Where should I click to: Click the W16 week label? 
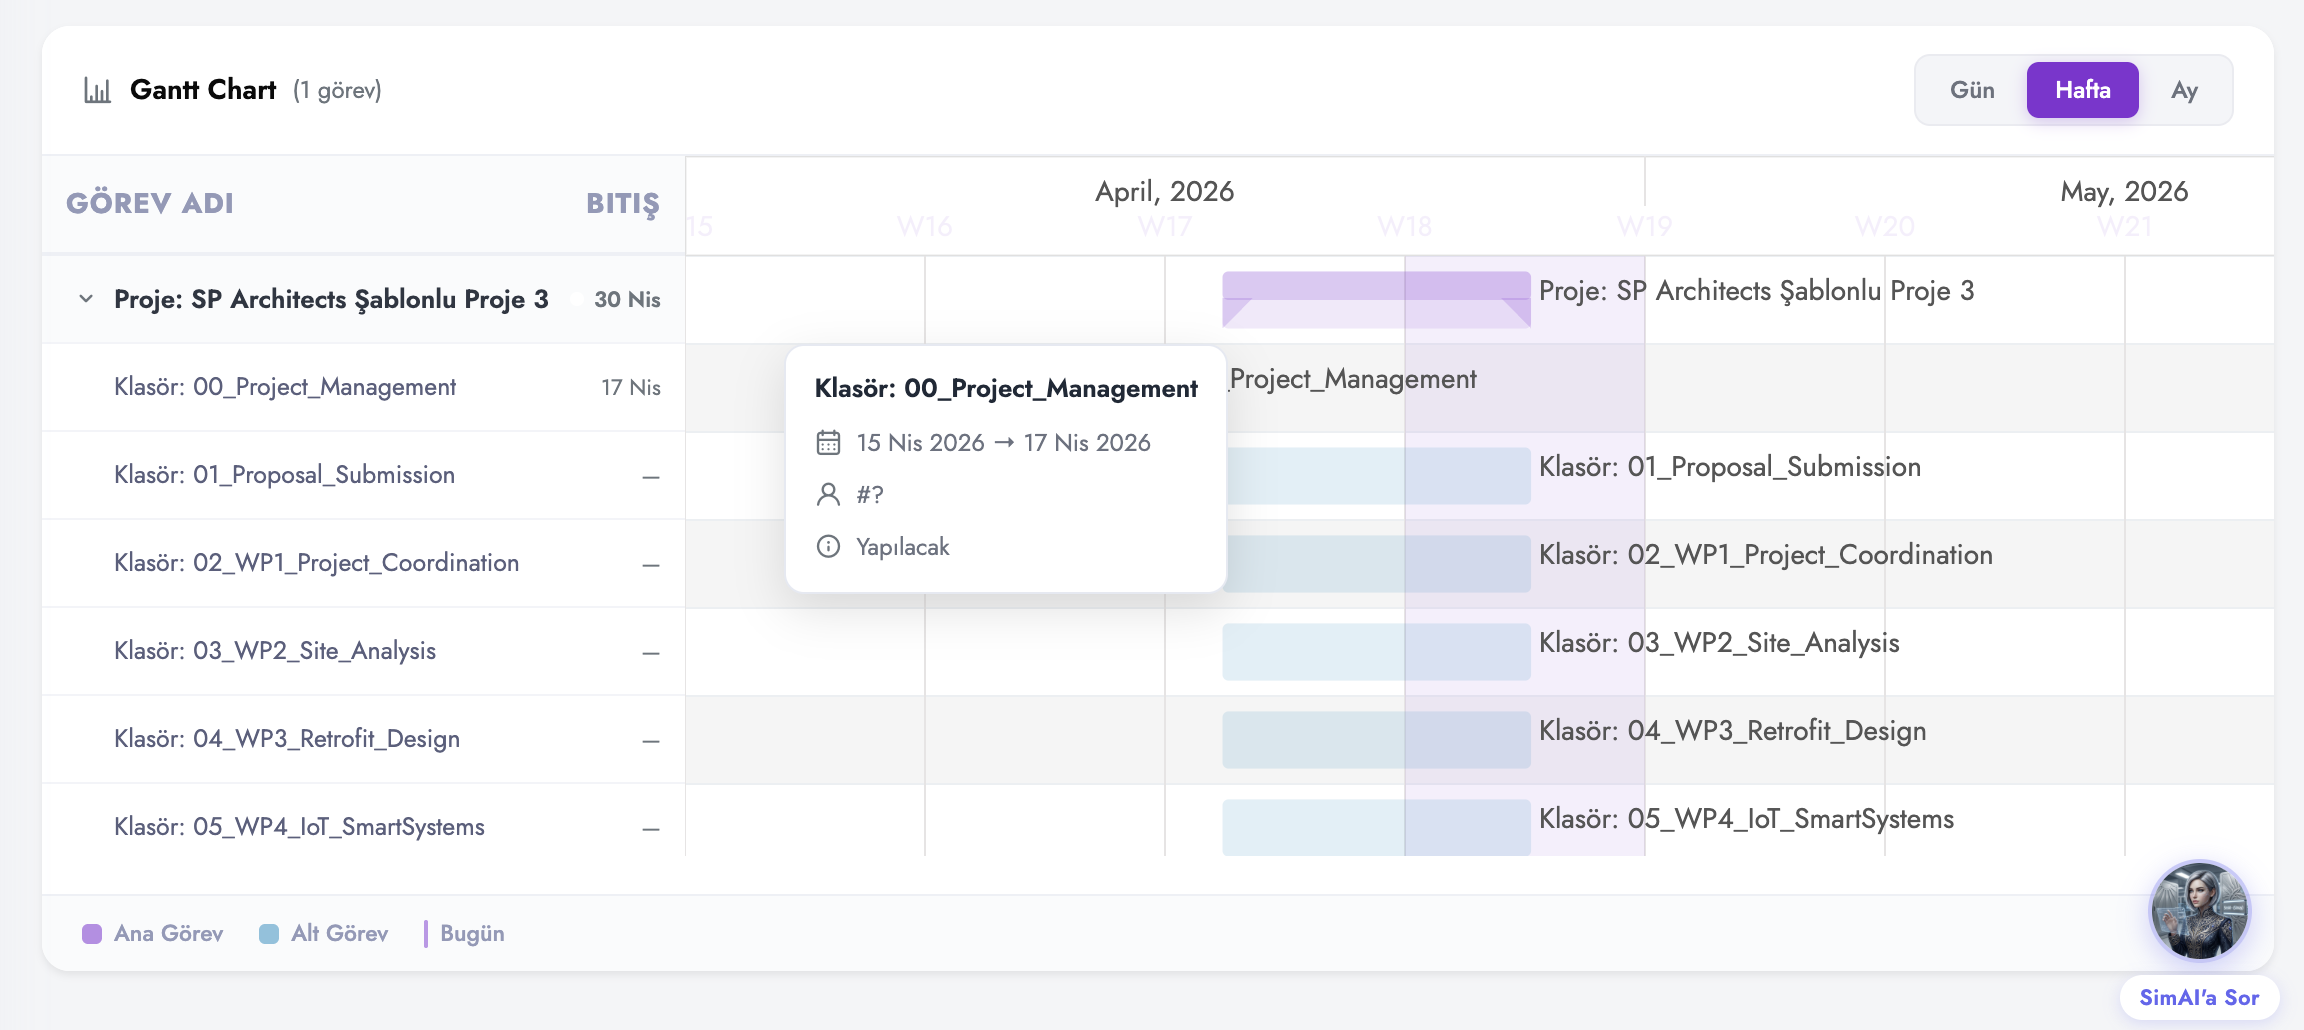tap(924, 227)
